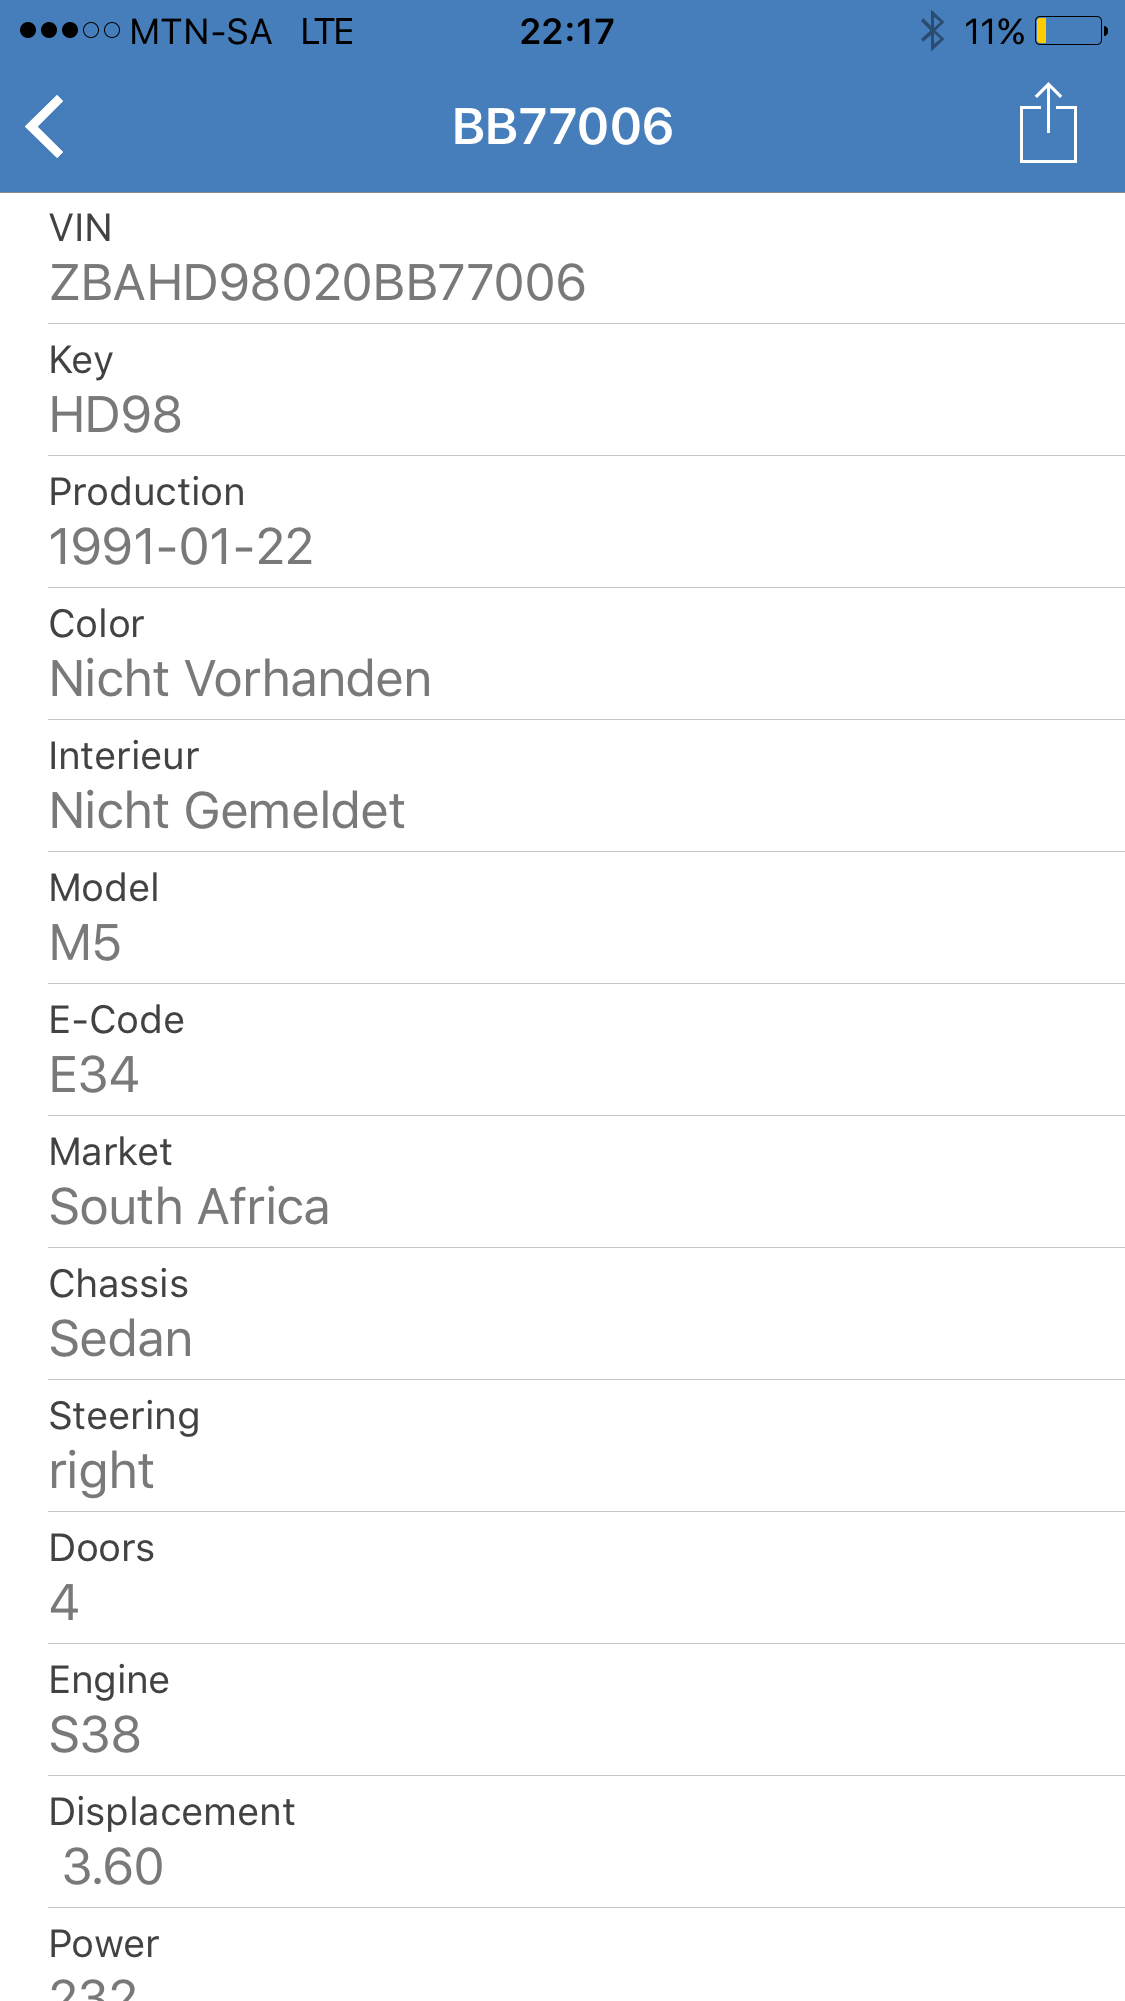1125x2001 pixels.
Task: Tap the clock time 22:17
Action: click(x=566, y=31)
